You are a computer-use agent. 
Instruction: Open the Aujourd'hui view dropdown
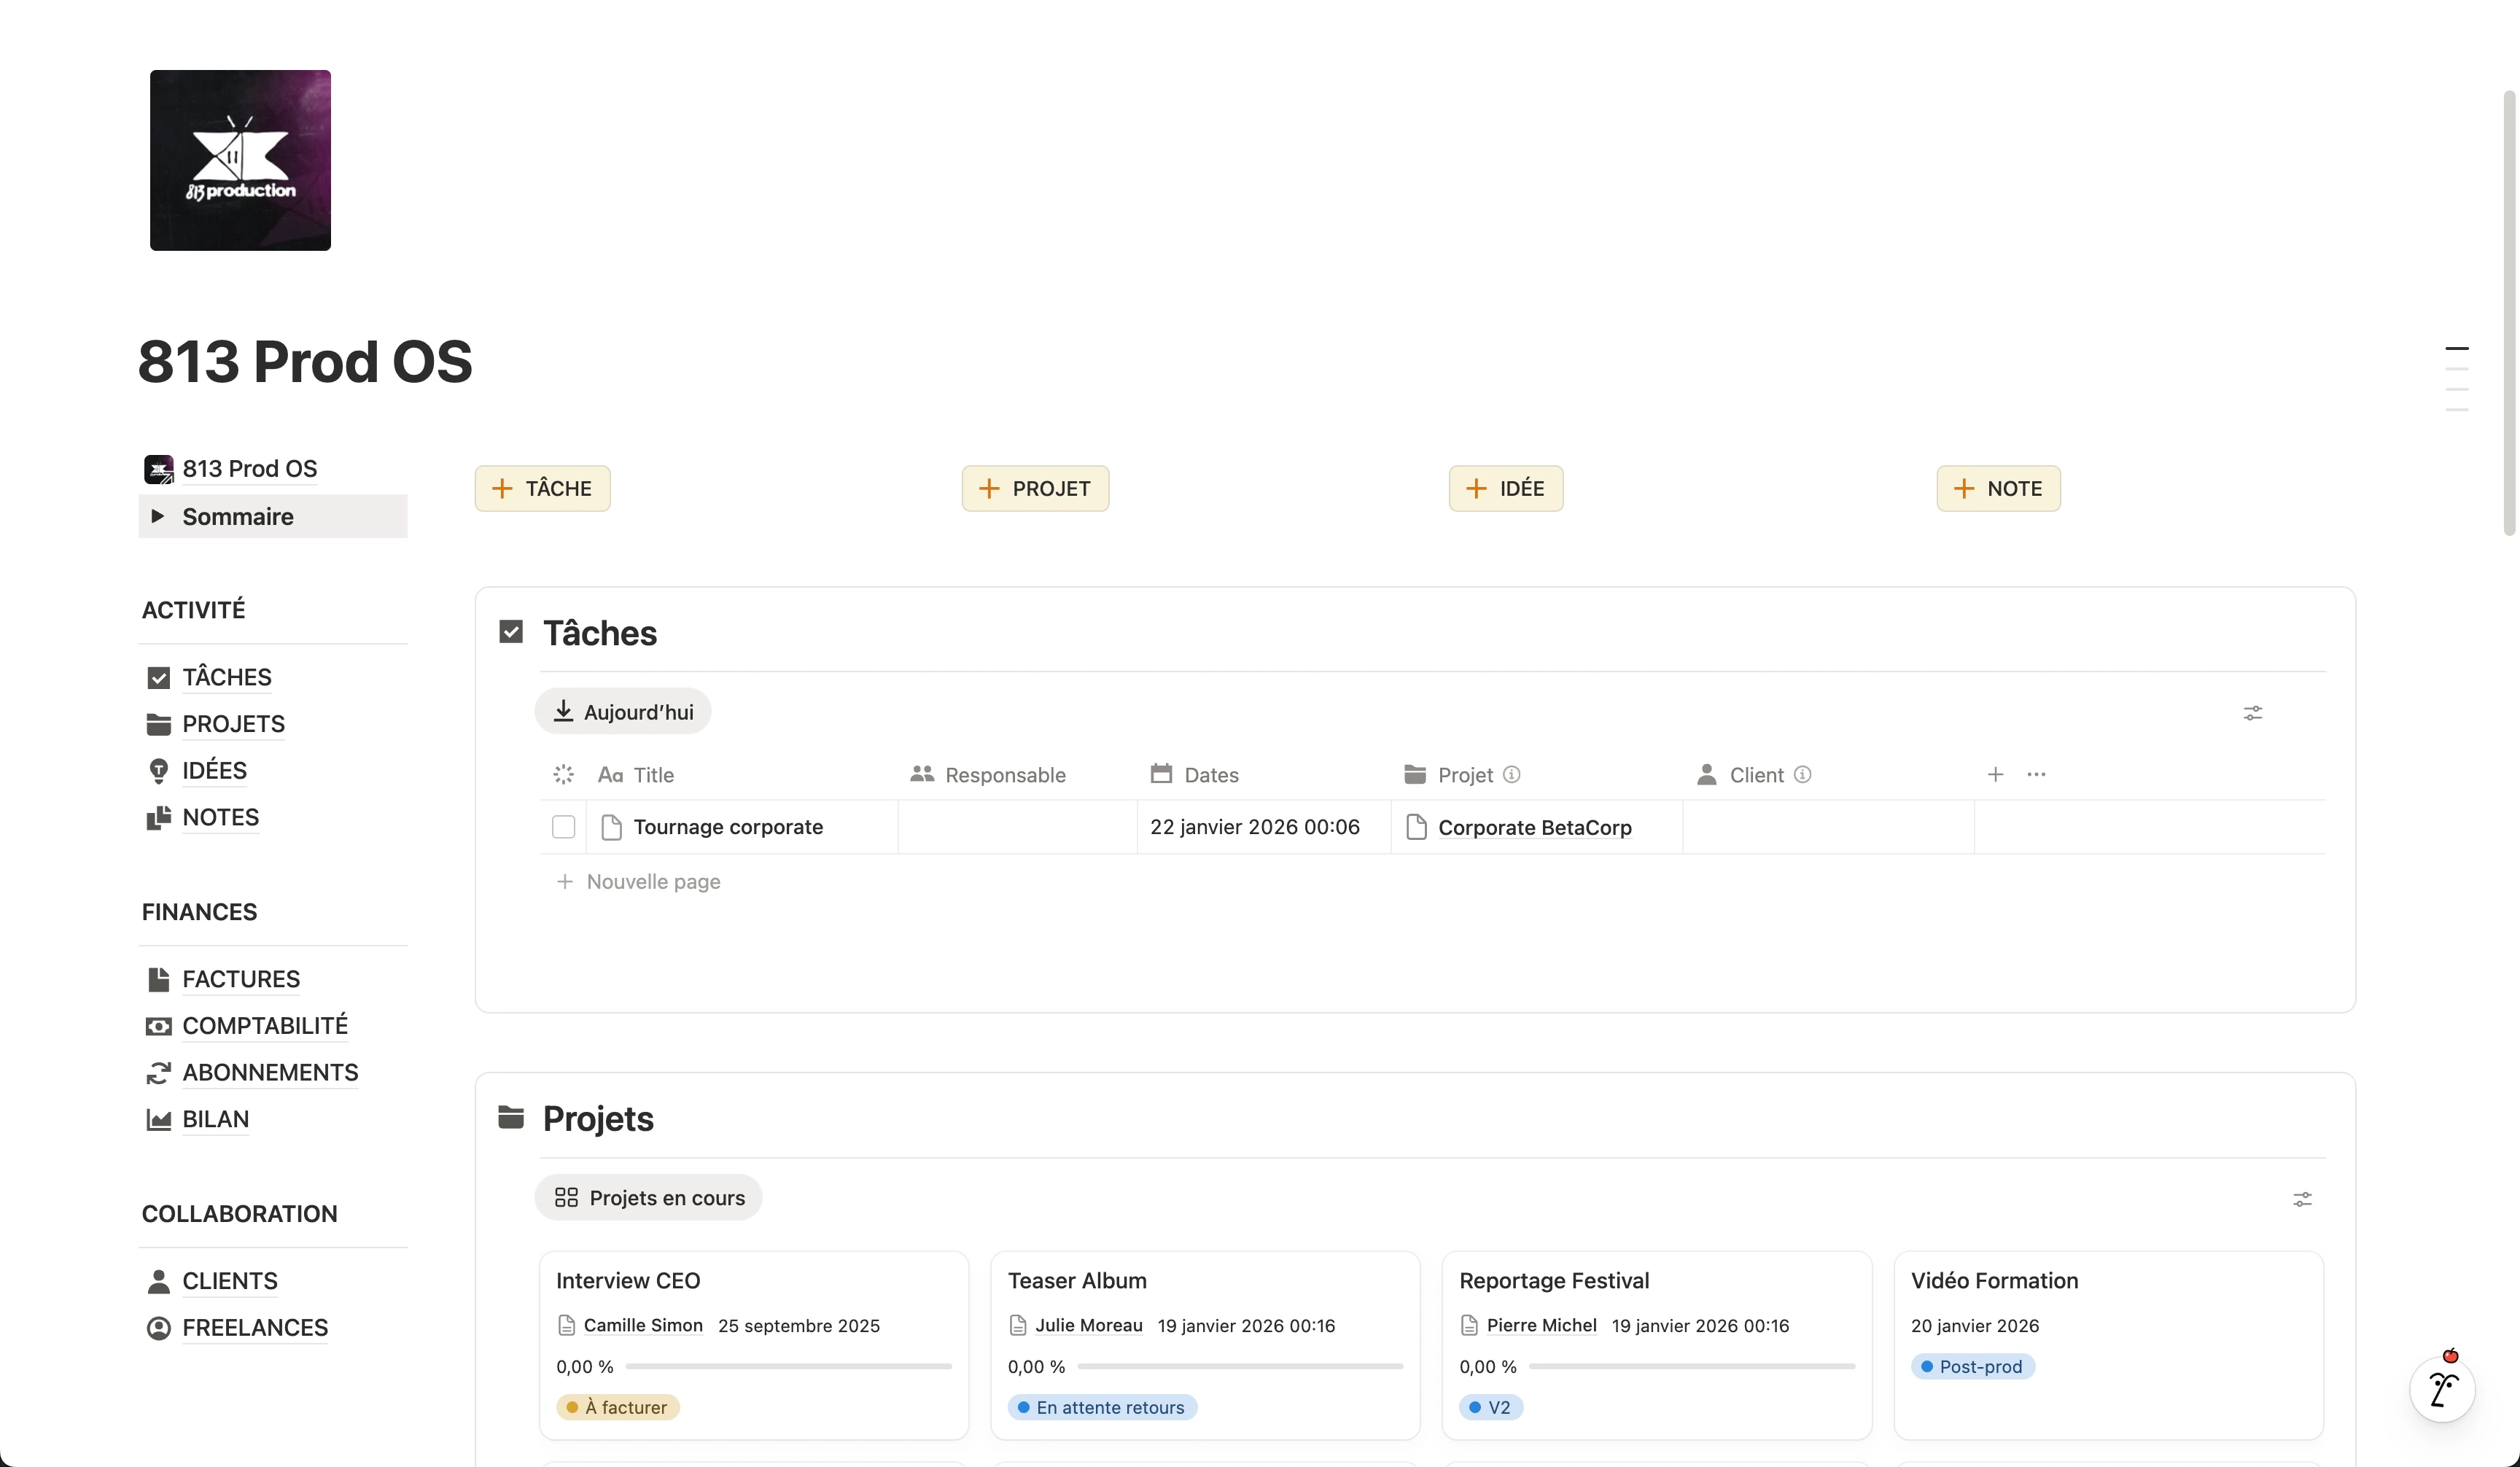tap(622, 711)
